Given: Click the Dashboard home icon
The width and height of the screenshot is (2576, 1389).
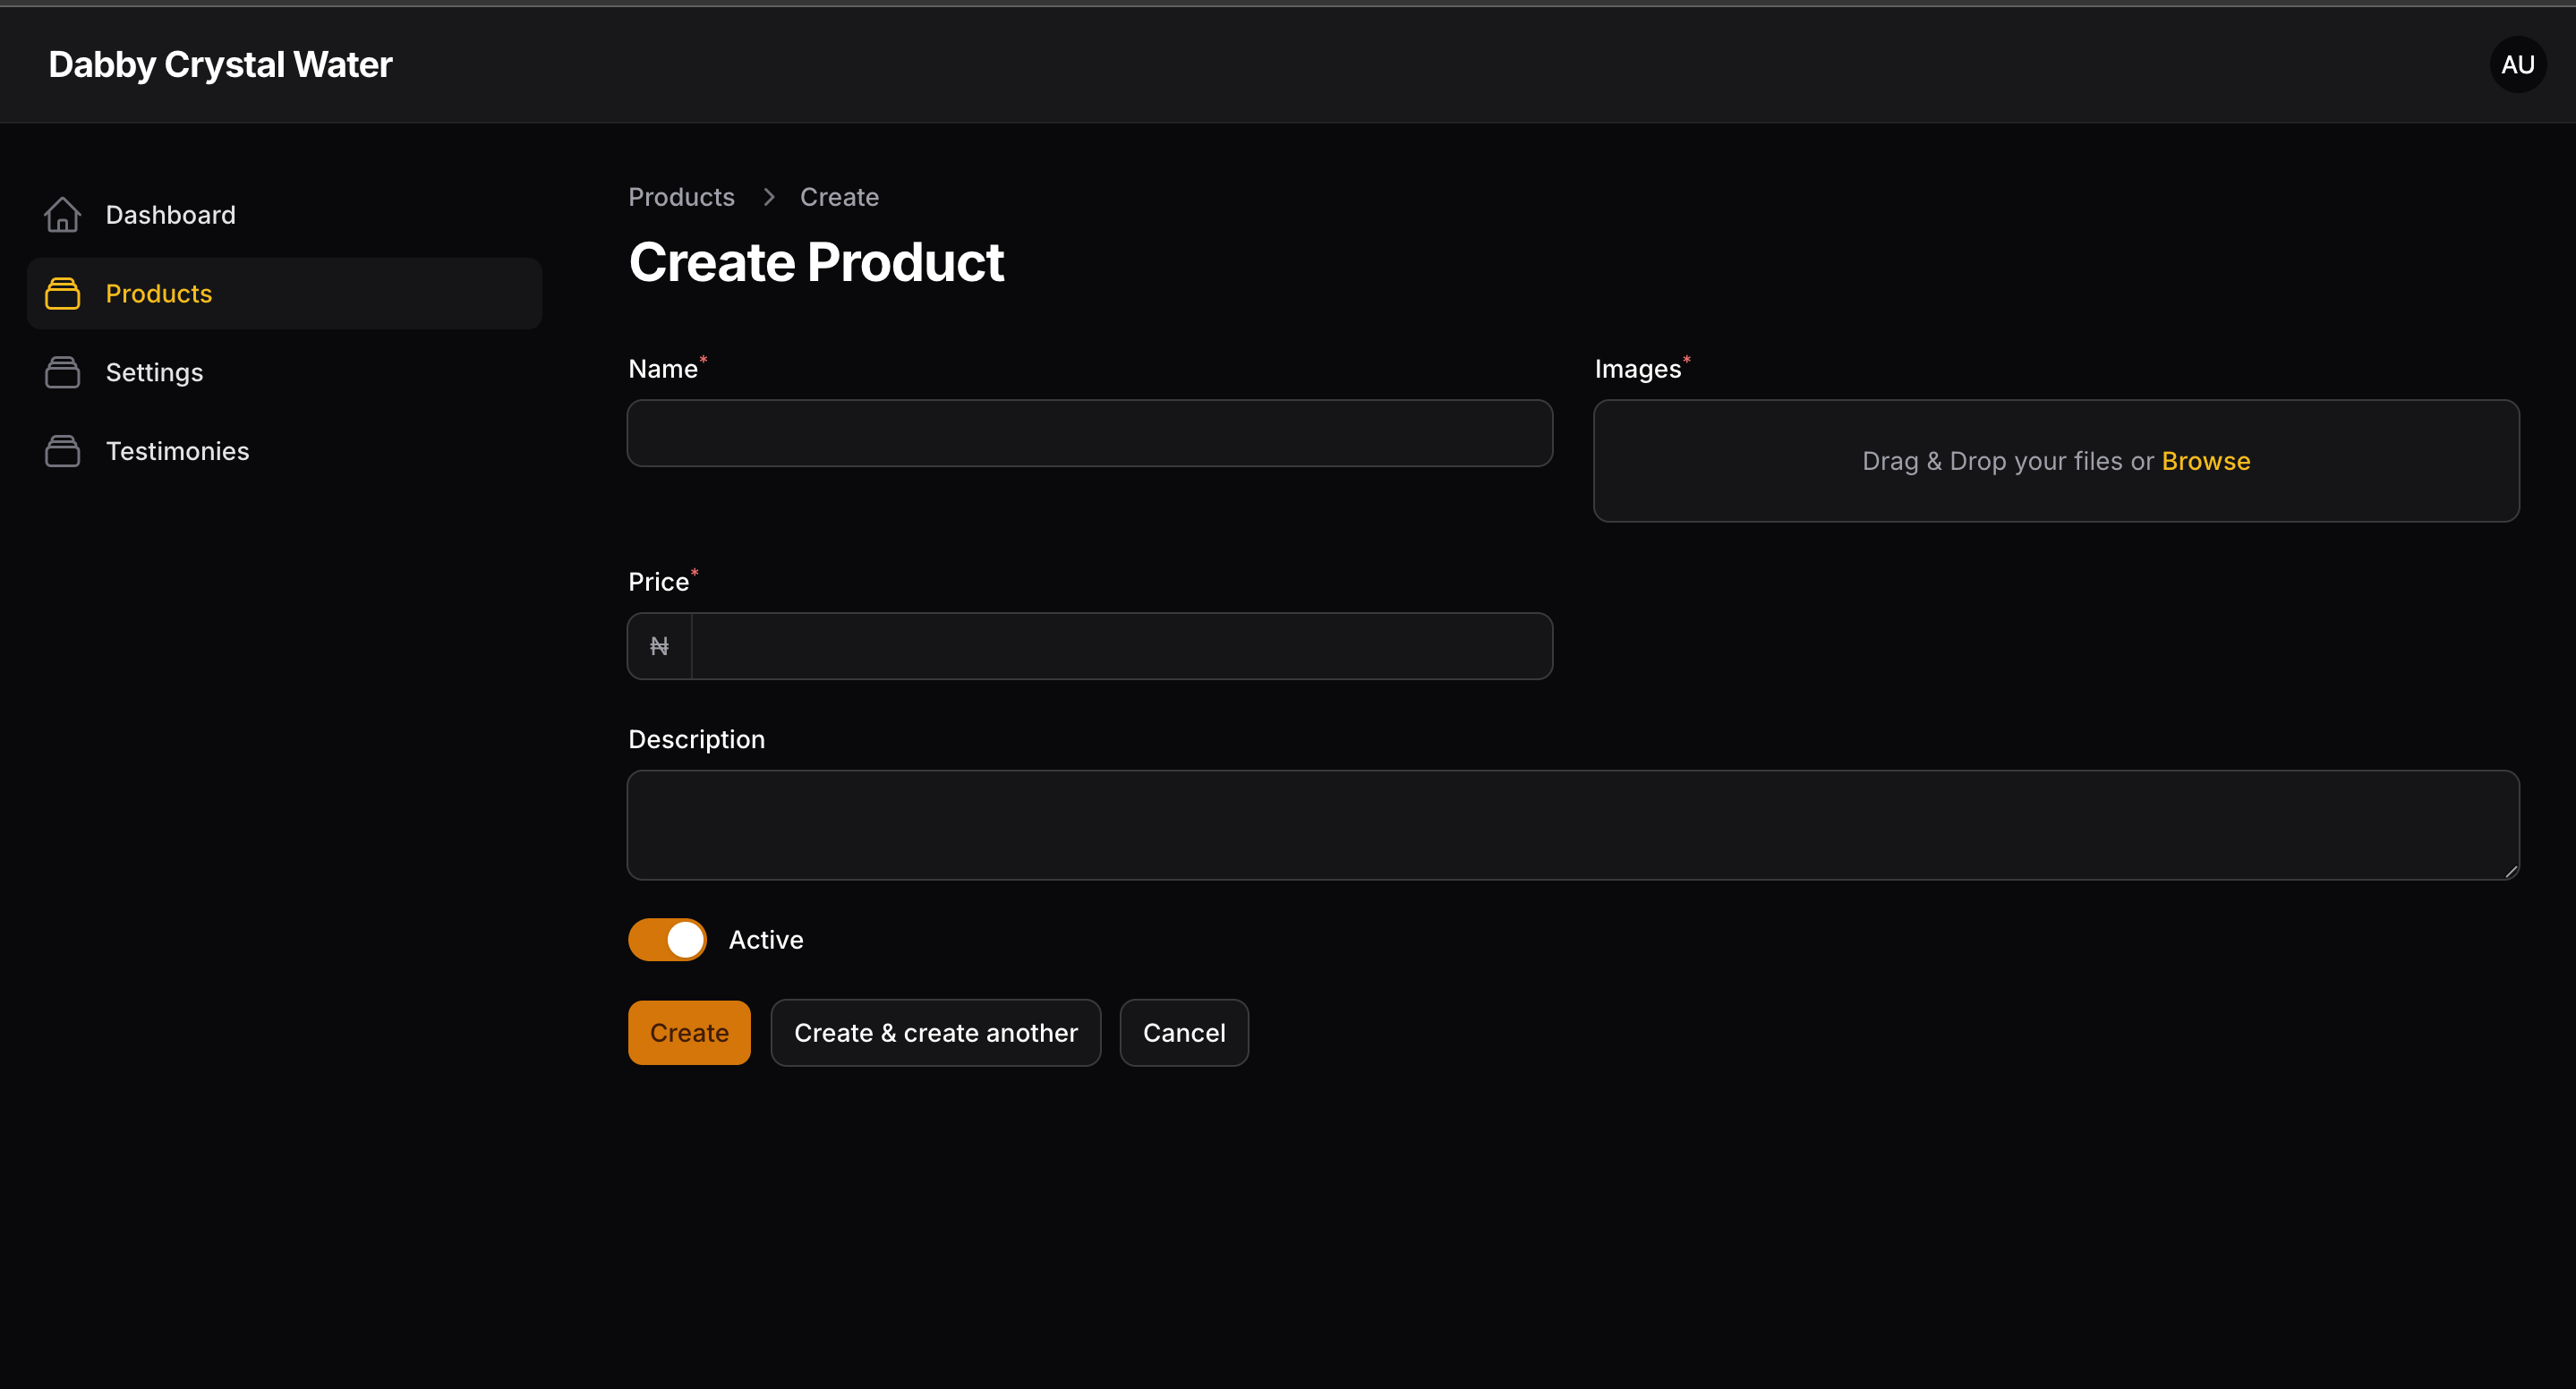Looking at the screenshot, I should click(x=62, y=215).
